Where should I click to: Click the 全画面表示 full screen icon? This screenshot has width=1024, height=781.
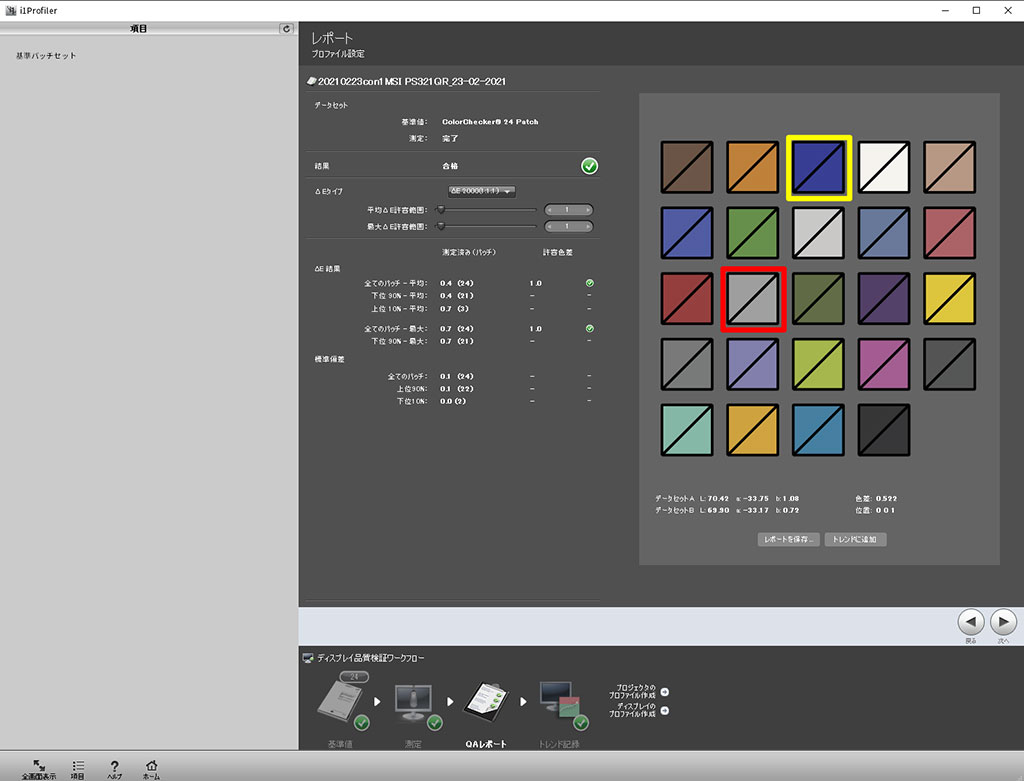click(x=38, y=766)
